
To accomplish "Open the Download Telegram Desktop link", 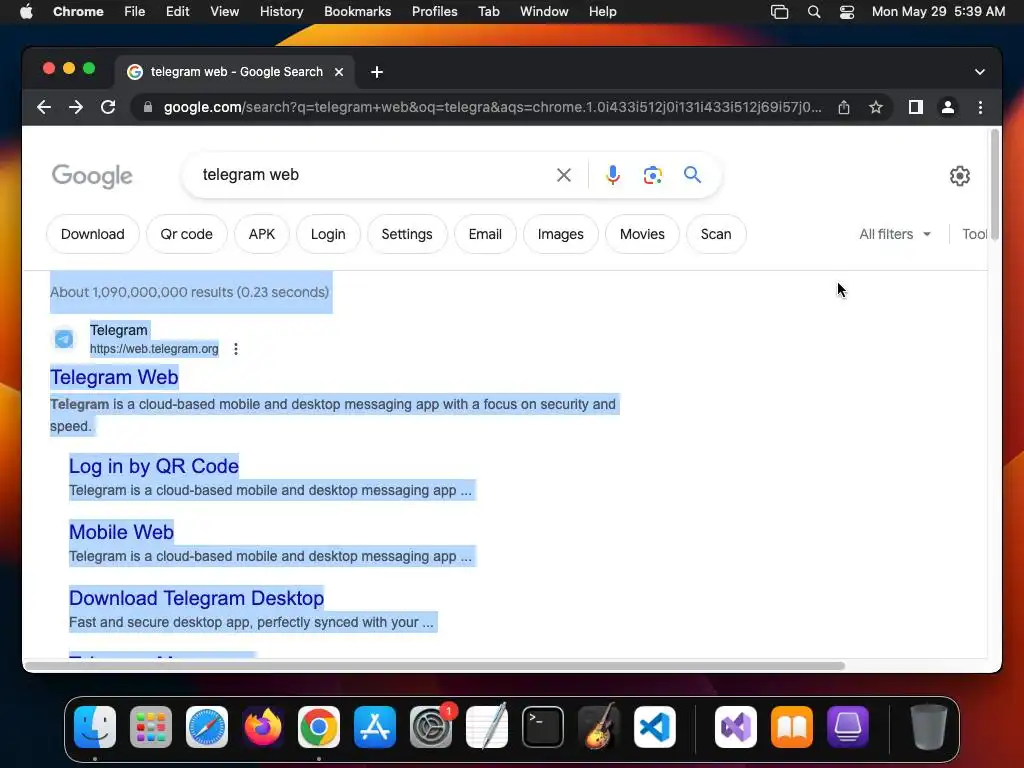I will pyautogui.click(x=197, y=598).
